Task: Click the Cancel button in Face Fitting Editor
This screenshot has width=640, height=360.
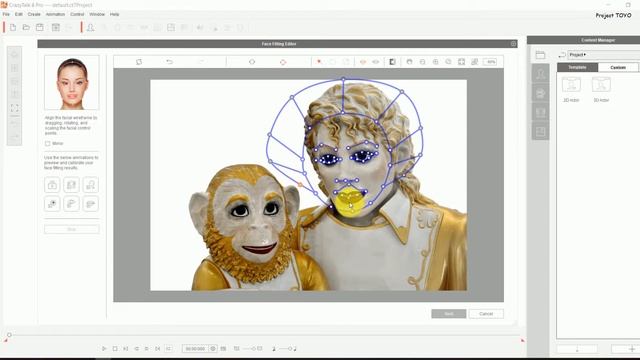Action: coord(486,313)
